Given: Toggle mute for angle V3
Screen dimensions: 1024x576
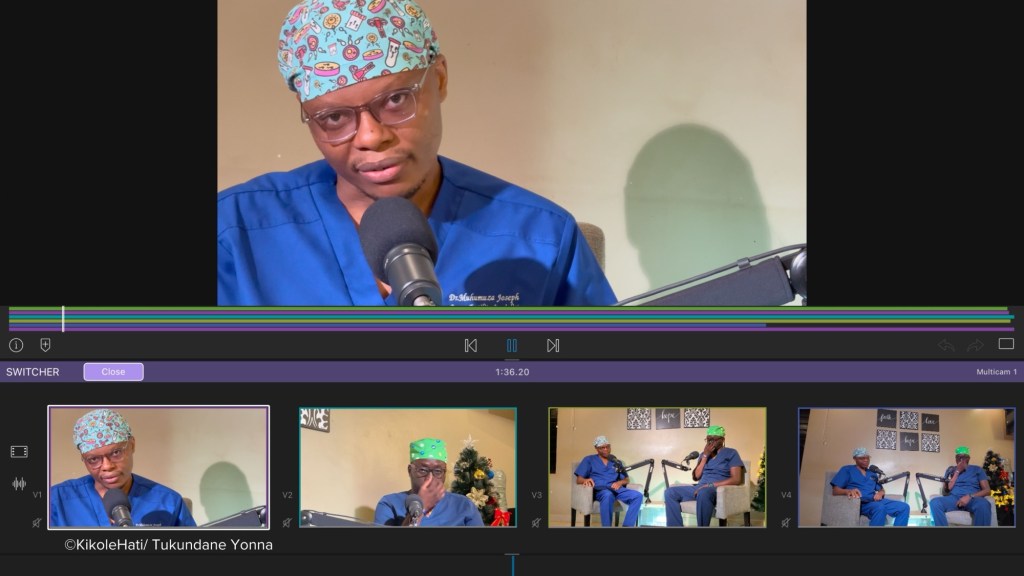Looking at the screenshot, I should [x=536, y=522].
